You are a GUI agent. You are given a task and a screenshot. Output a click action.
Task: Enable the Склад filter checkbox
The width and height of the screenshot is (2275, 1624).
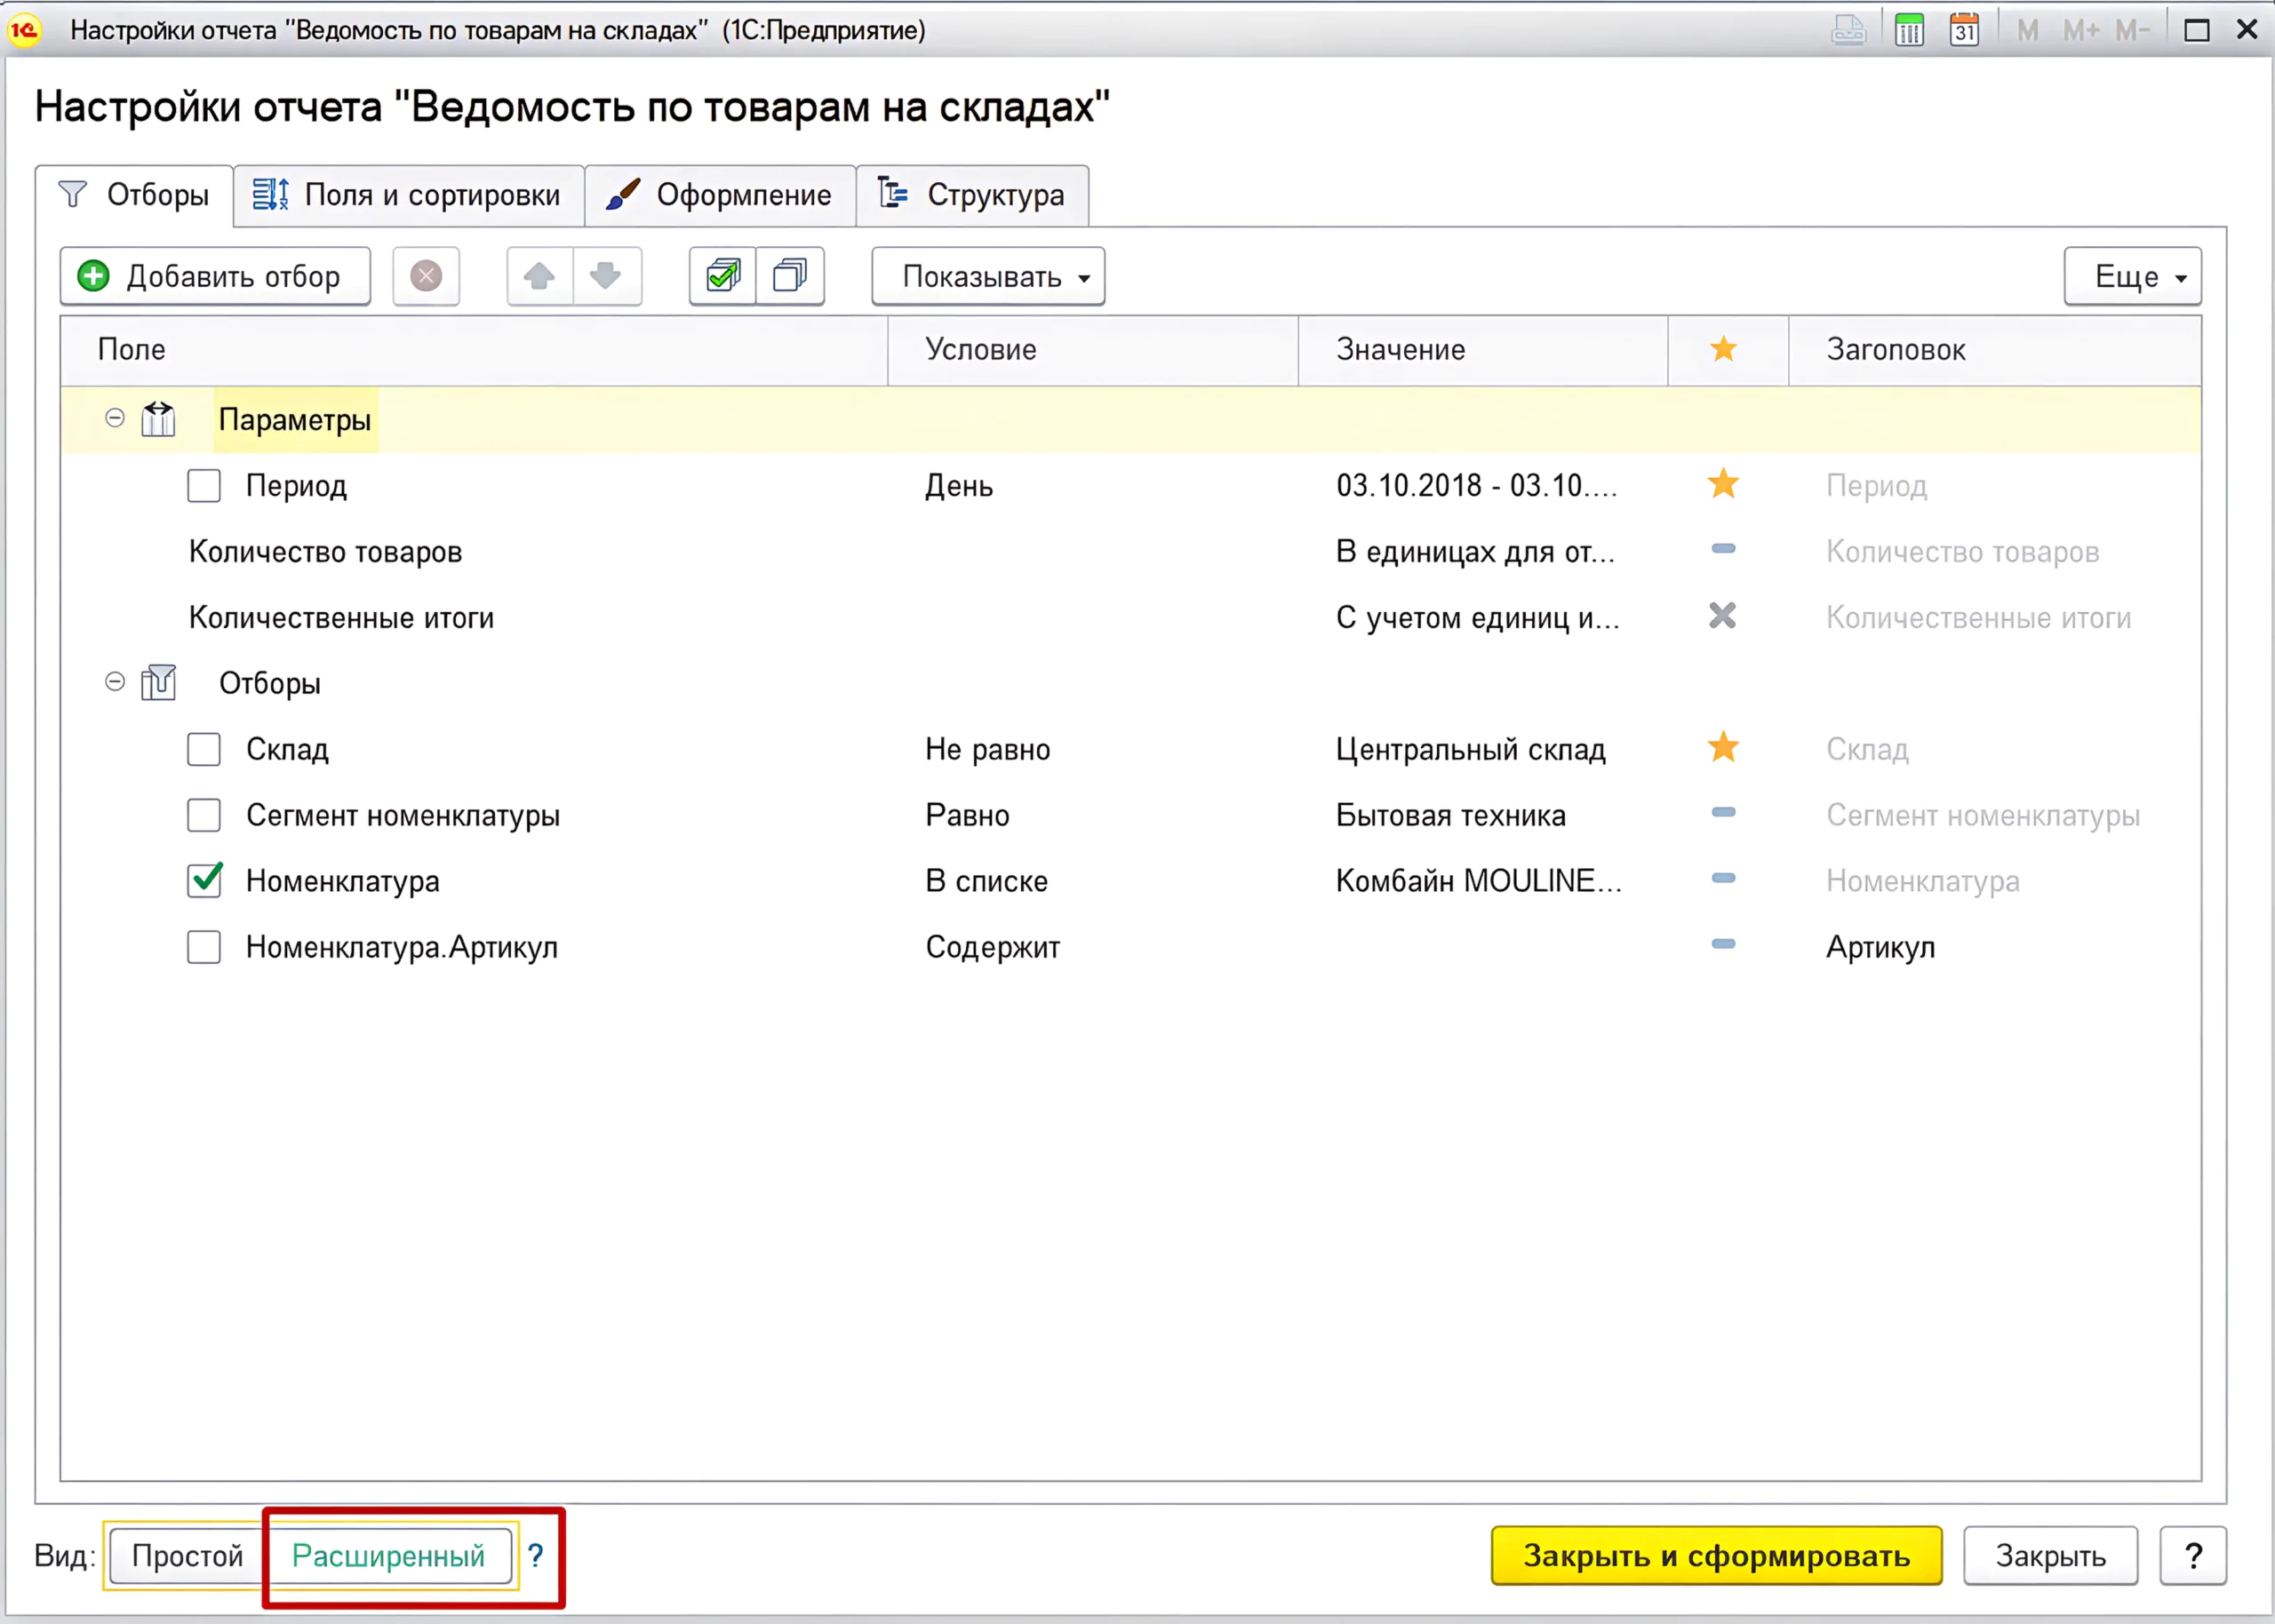pos(204,749)
